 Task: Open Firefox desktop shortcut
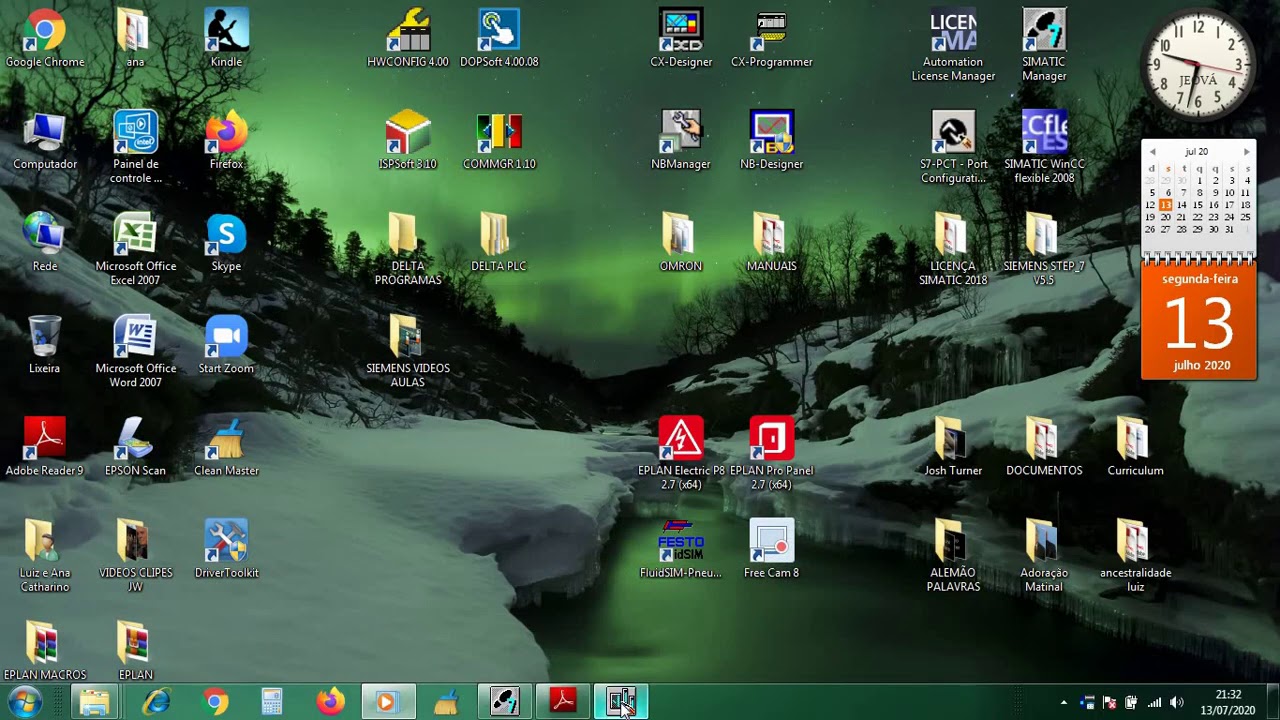[x=226, y=140]
